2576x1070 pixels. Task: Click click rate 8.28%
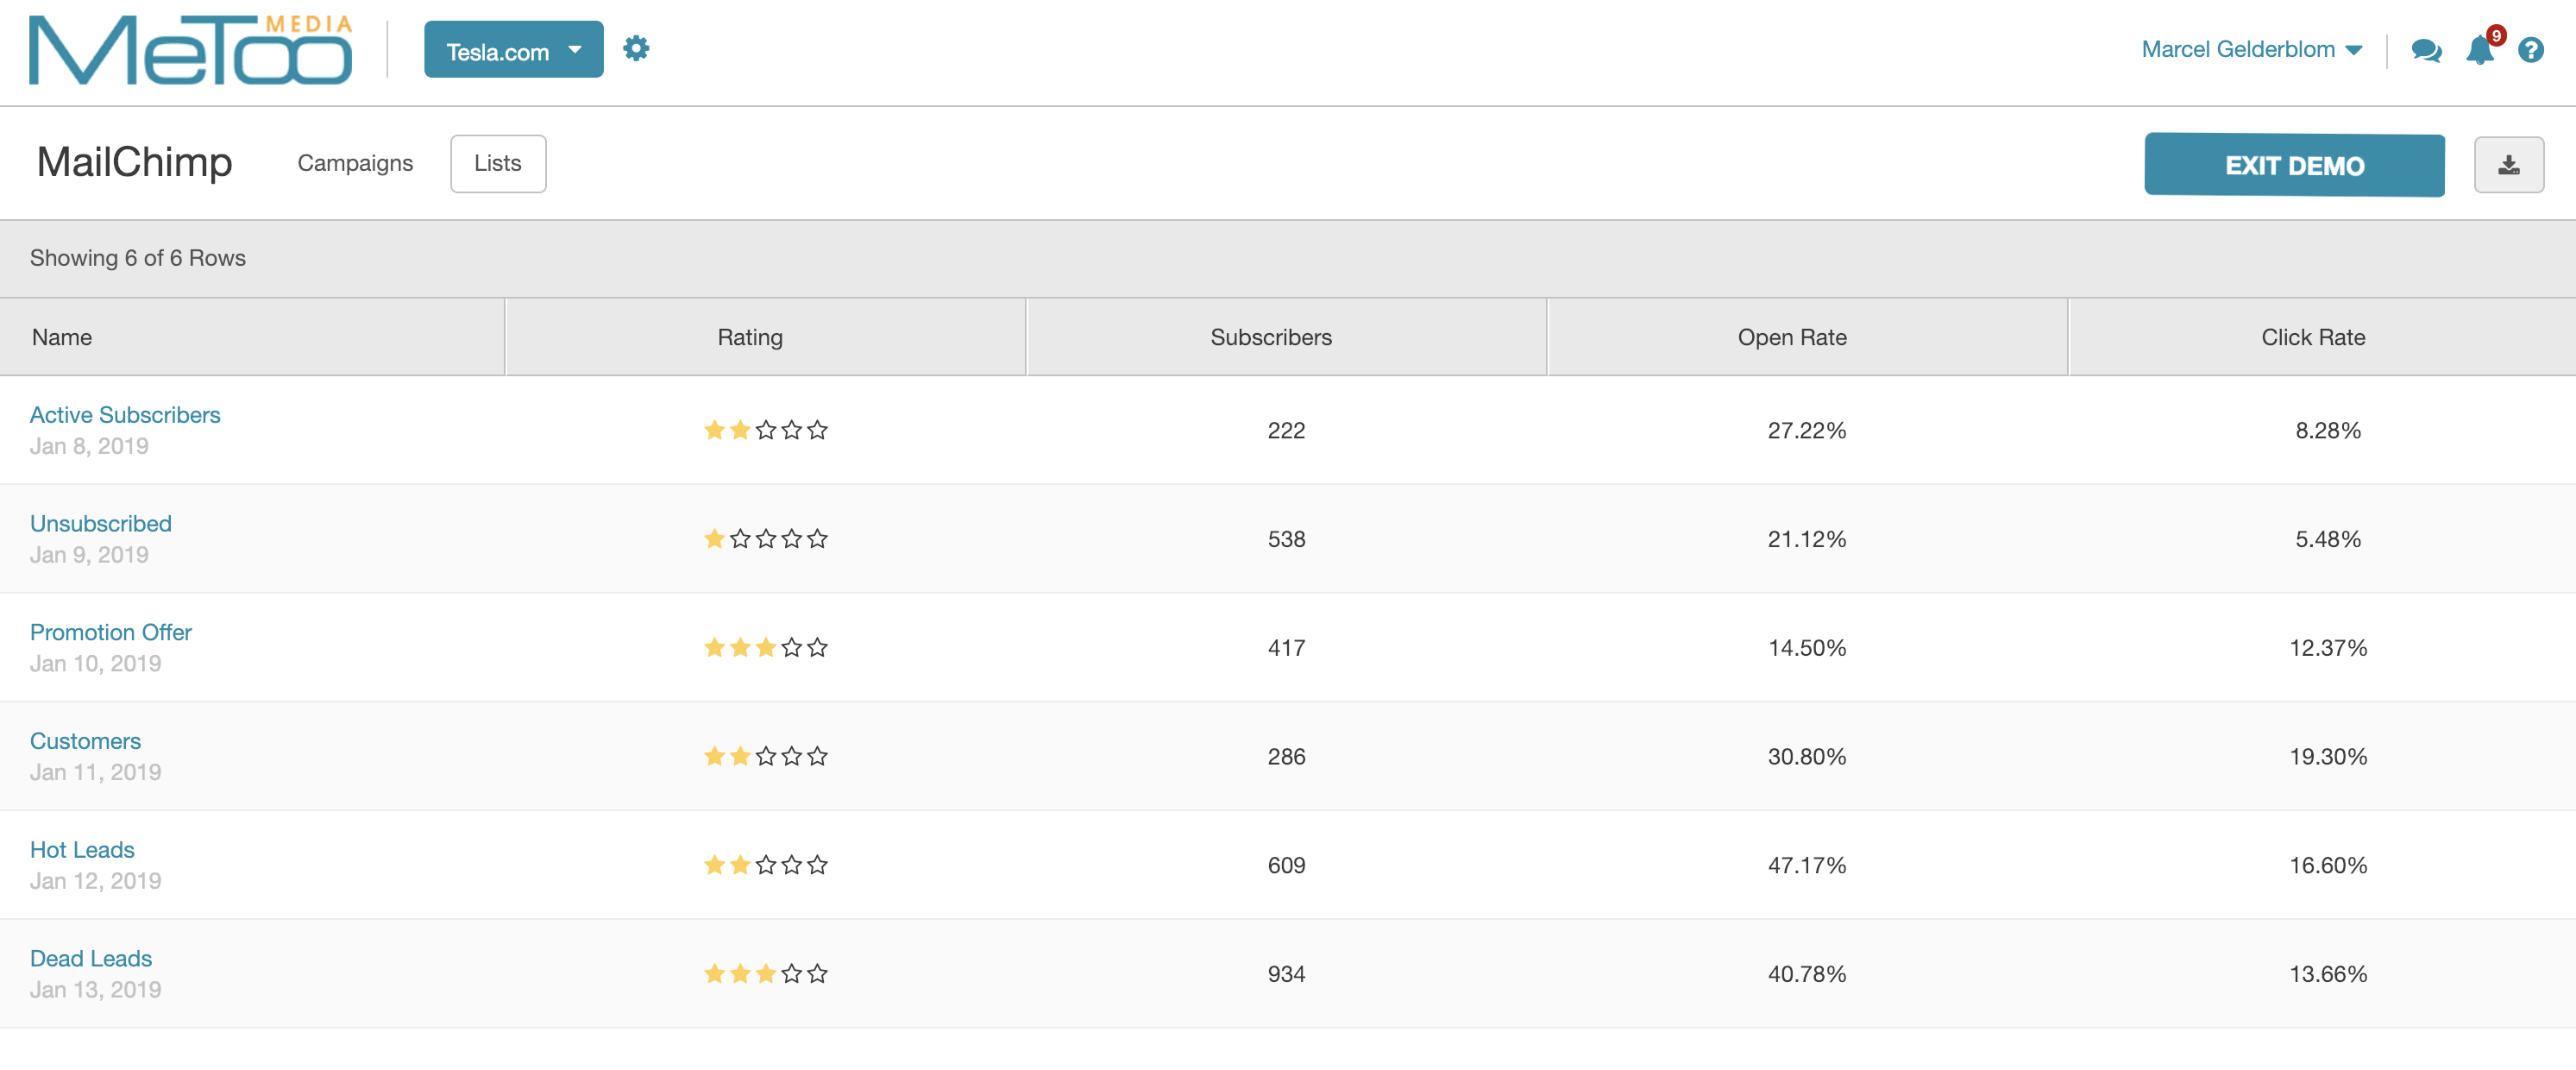(2328, 431)
